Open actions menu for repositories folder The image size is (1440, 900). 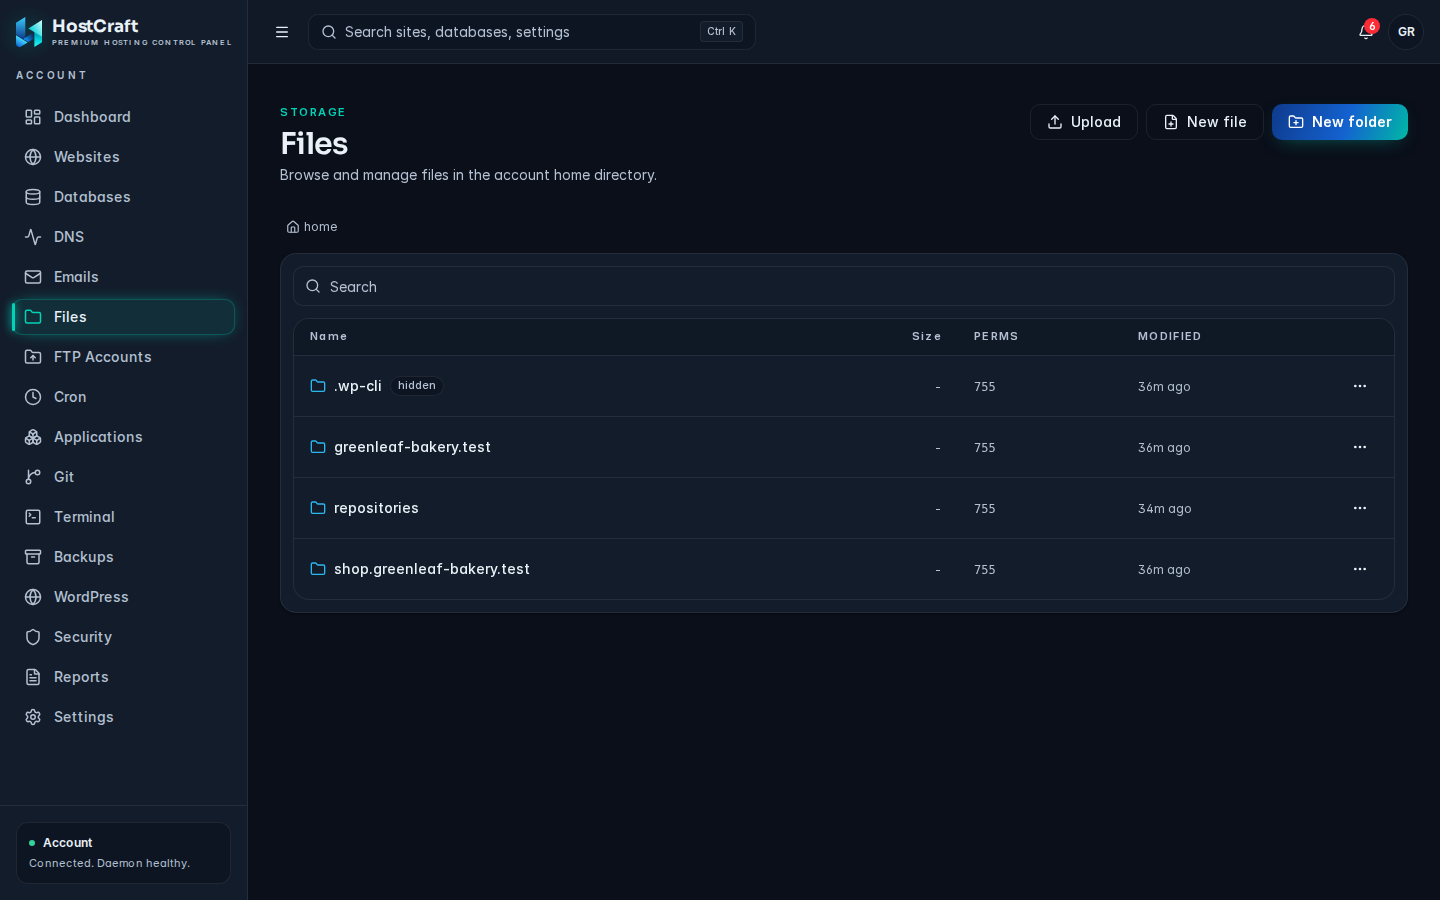tap(1360, 508)
